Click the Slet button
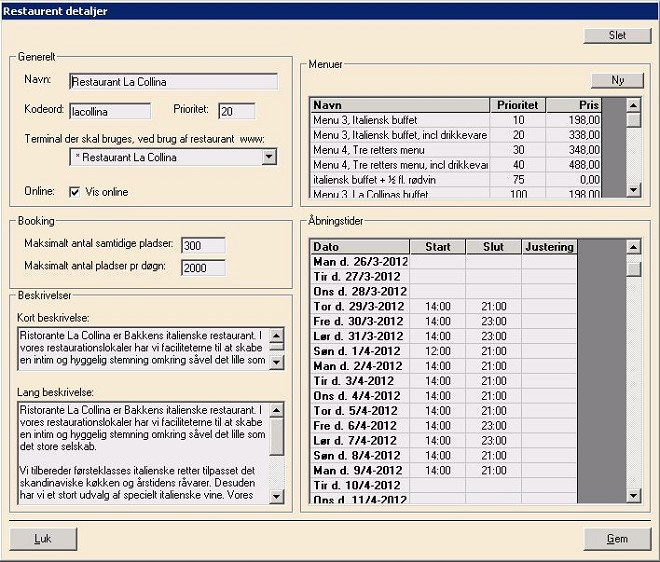This screenshot has width=660, height=562. [x=617, y=35]
